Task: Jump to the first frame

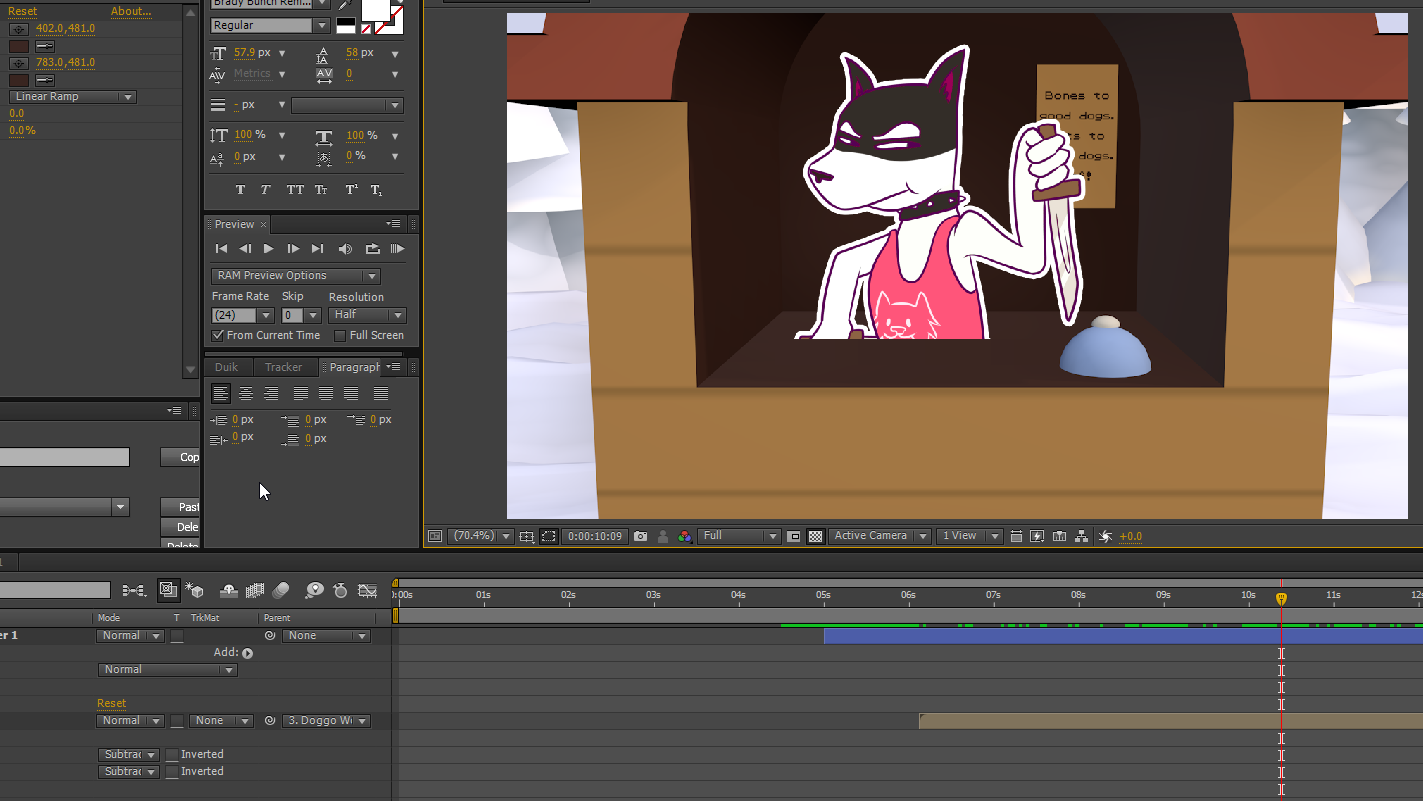Action: tap(221, 249)
